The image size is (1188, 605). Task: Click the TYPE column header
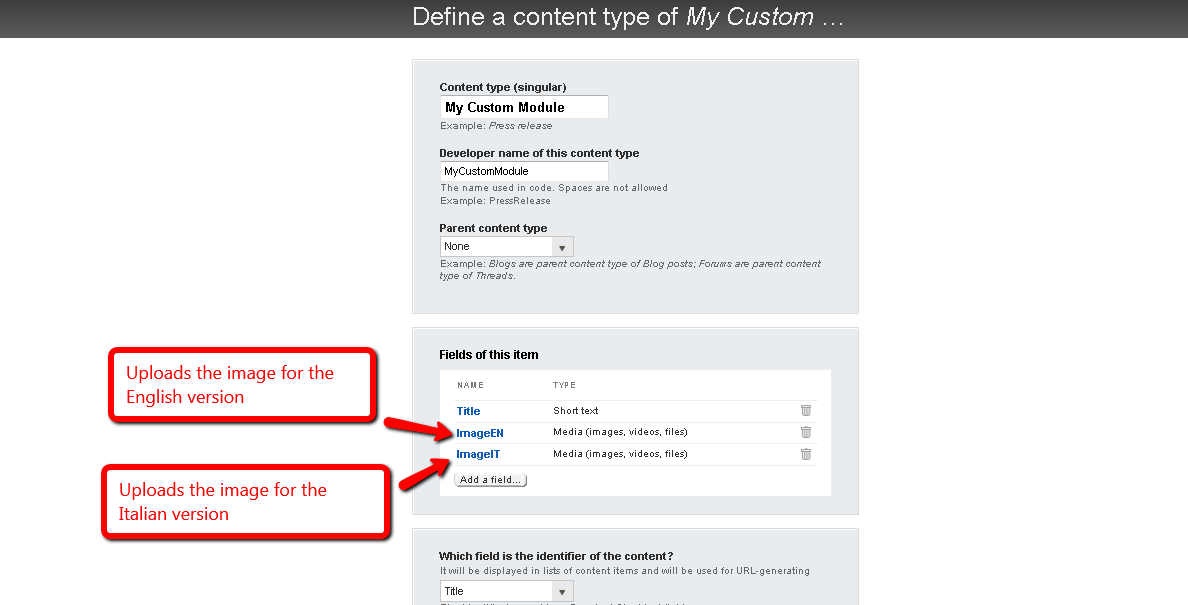pyautogui.click(x=564, y=385)
